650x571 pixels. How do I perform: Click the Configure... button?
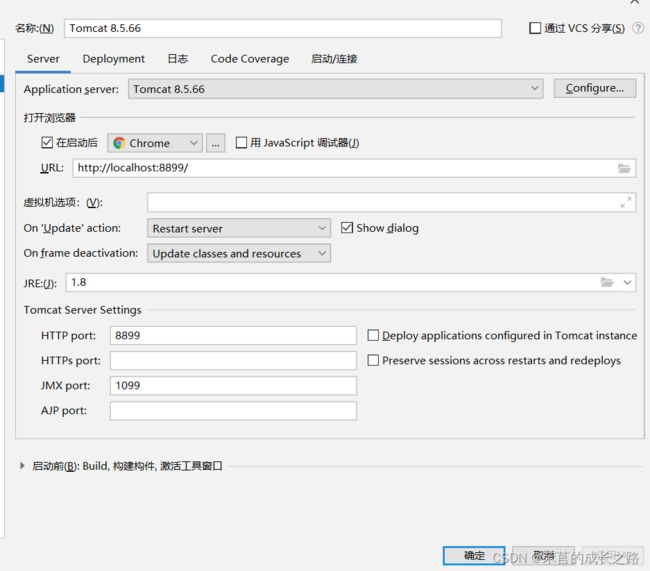click(x=594, y=88)
